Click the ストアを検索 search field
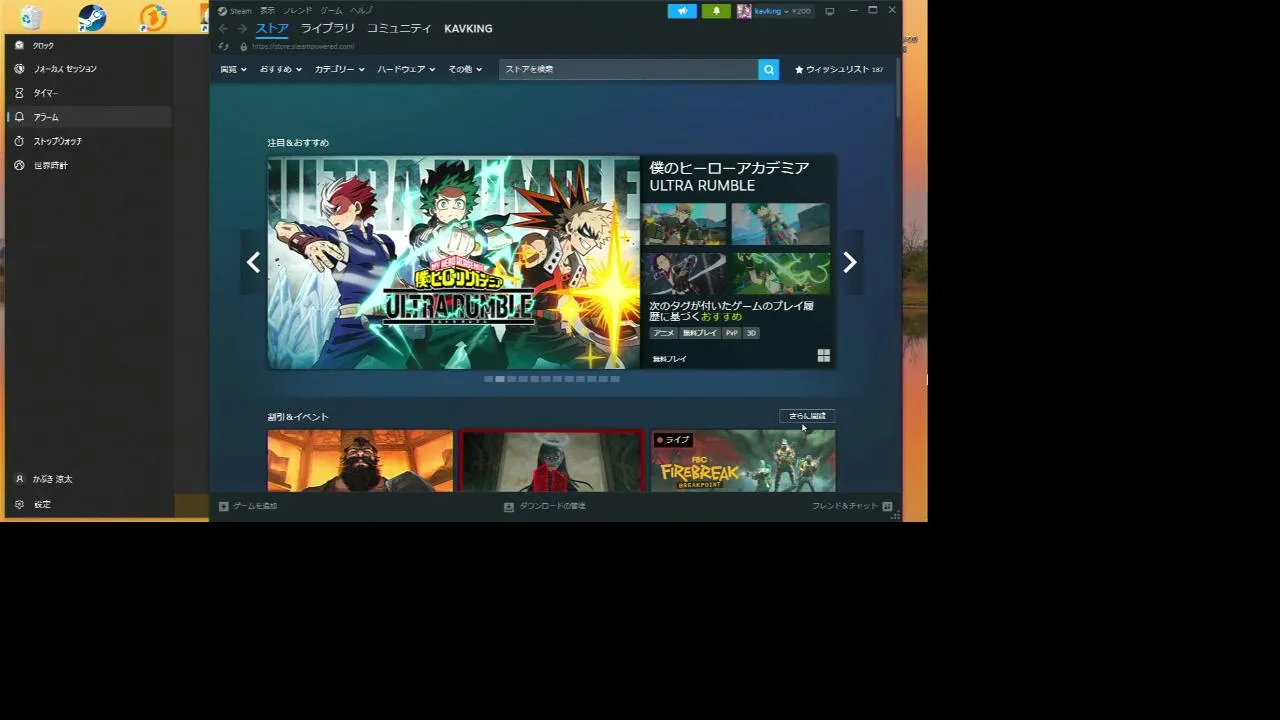The width and height of the screenshot is (1280, 720). pos(629,69)
